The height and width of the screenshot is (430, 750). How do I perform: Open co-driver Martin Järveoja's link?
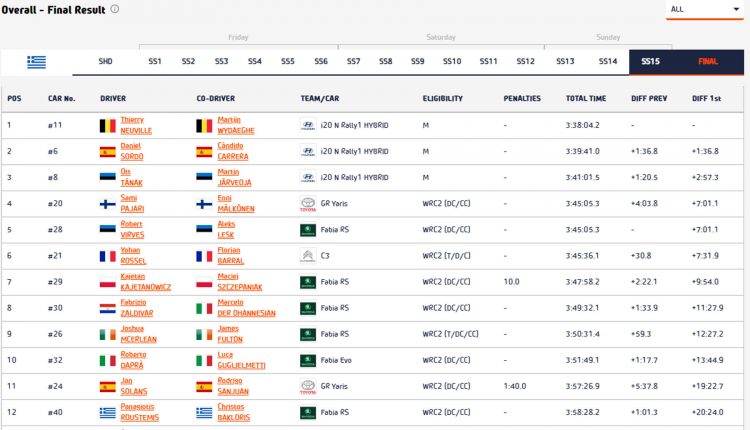click(x=234, y=177)
